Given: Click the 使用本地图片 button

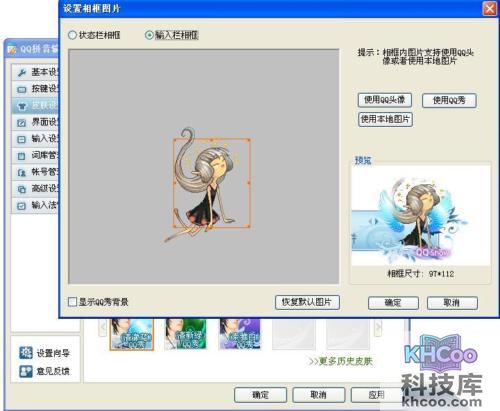Looking at the screenshot, I should pyautogui.click(x=385, y=119).
